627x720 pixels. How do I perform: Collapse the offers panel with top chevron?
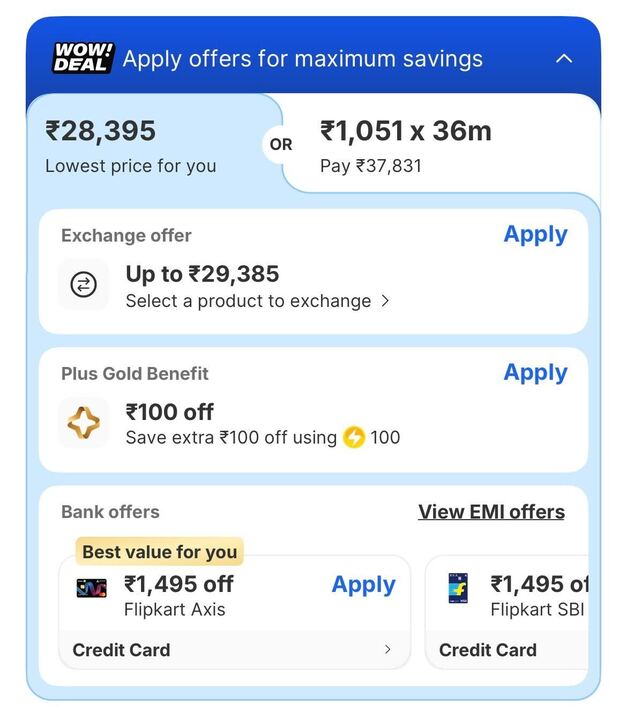coord(564,58)
